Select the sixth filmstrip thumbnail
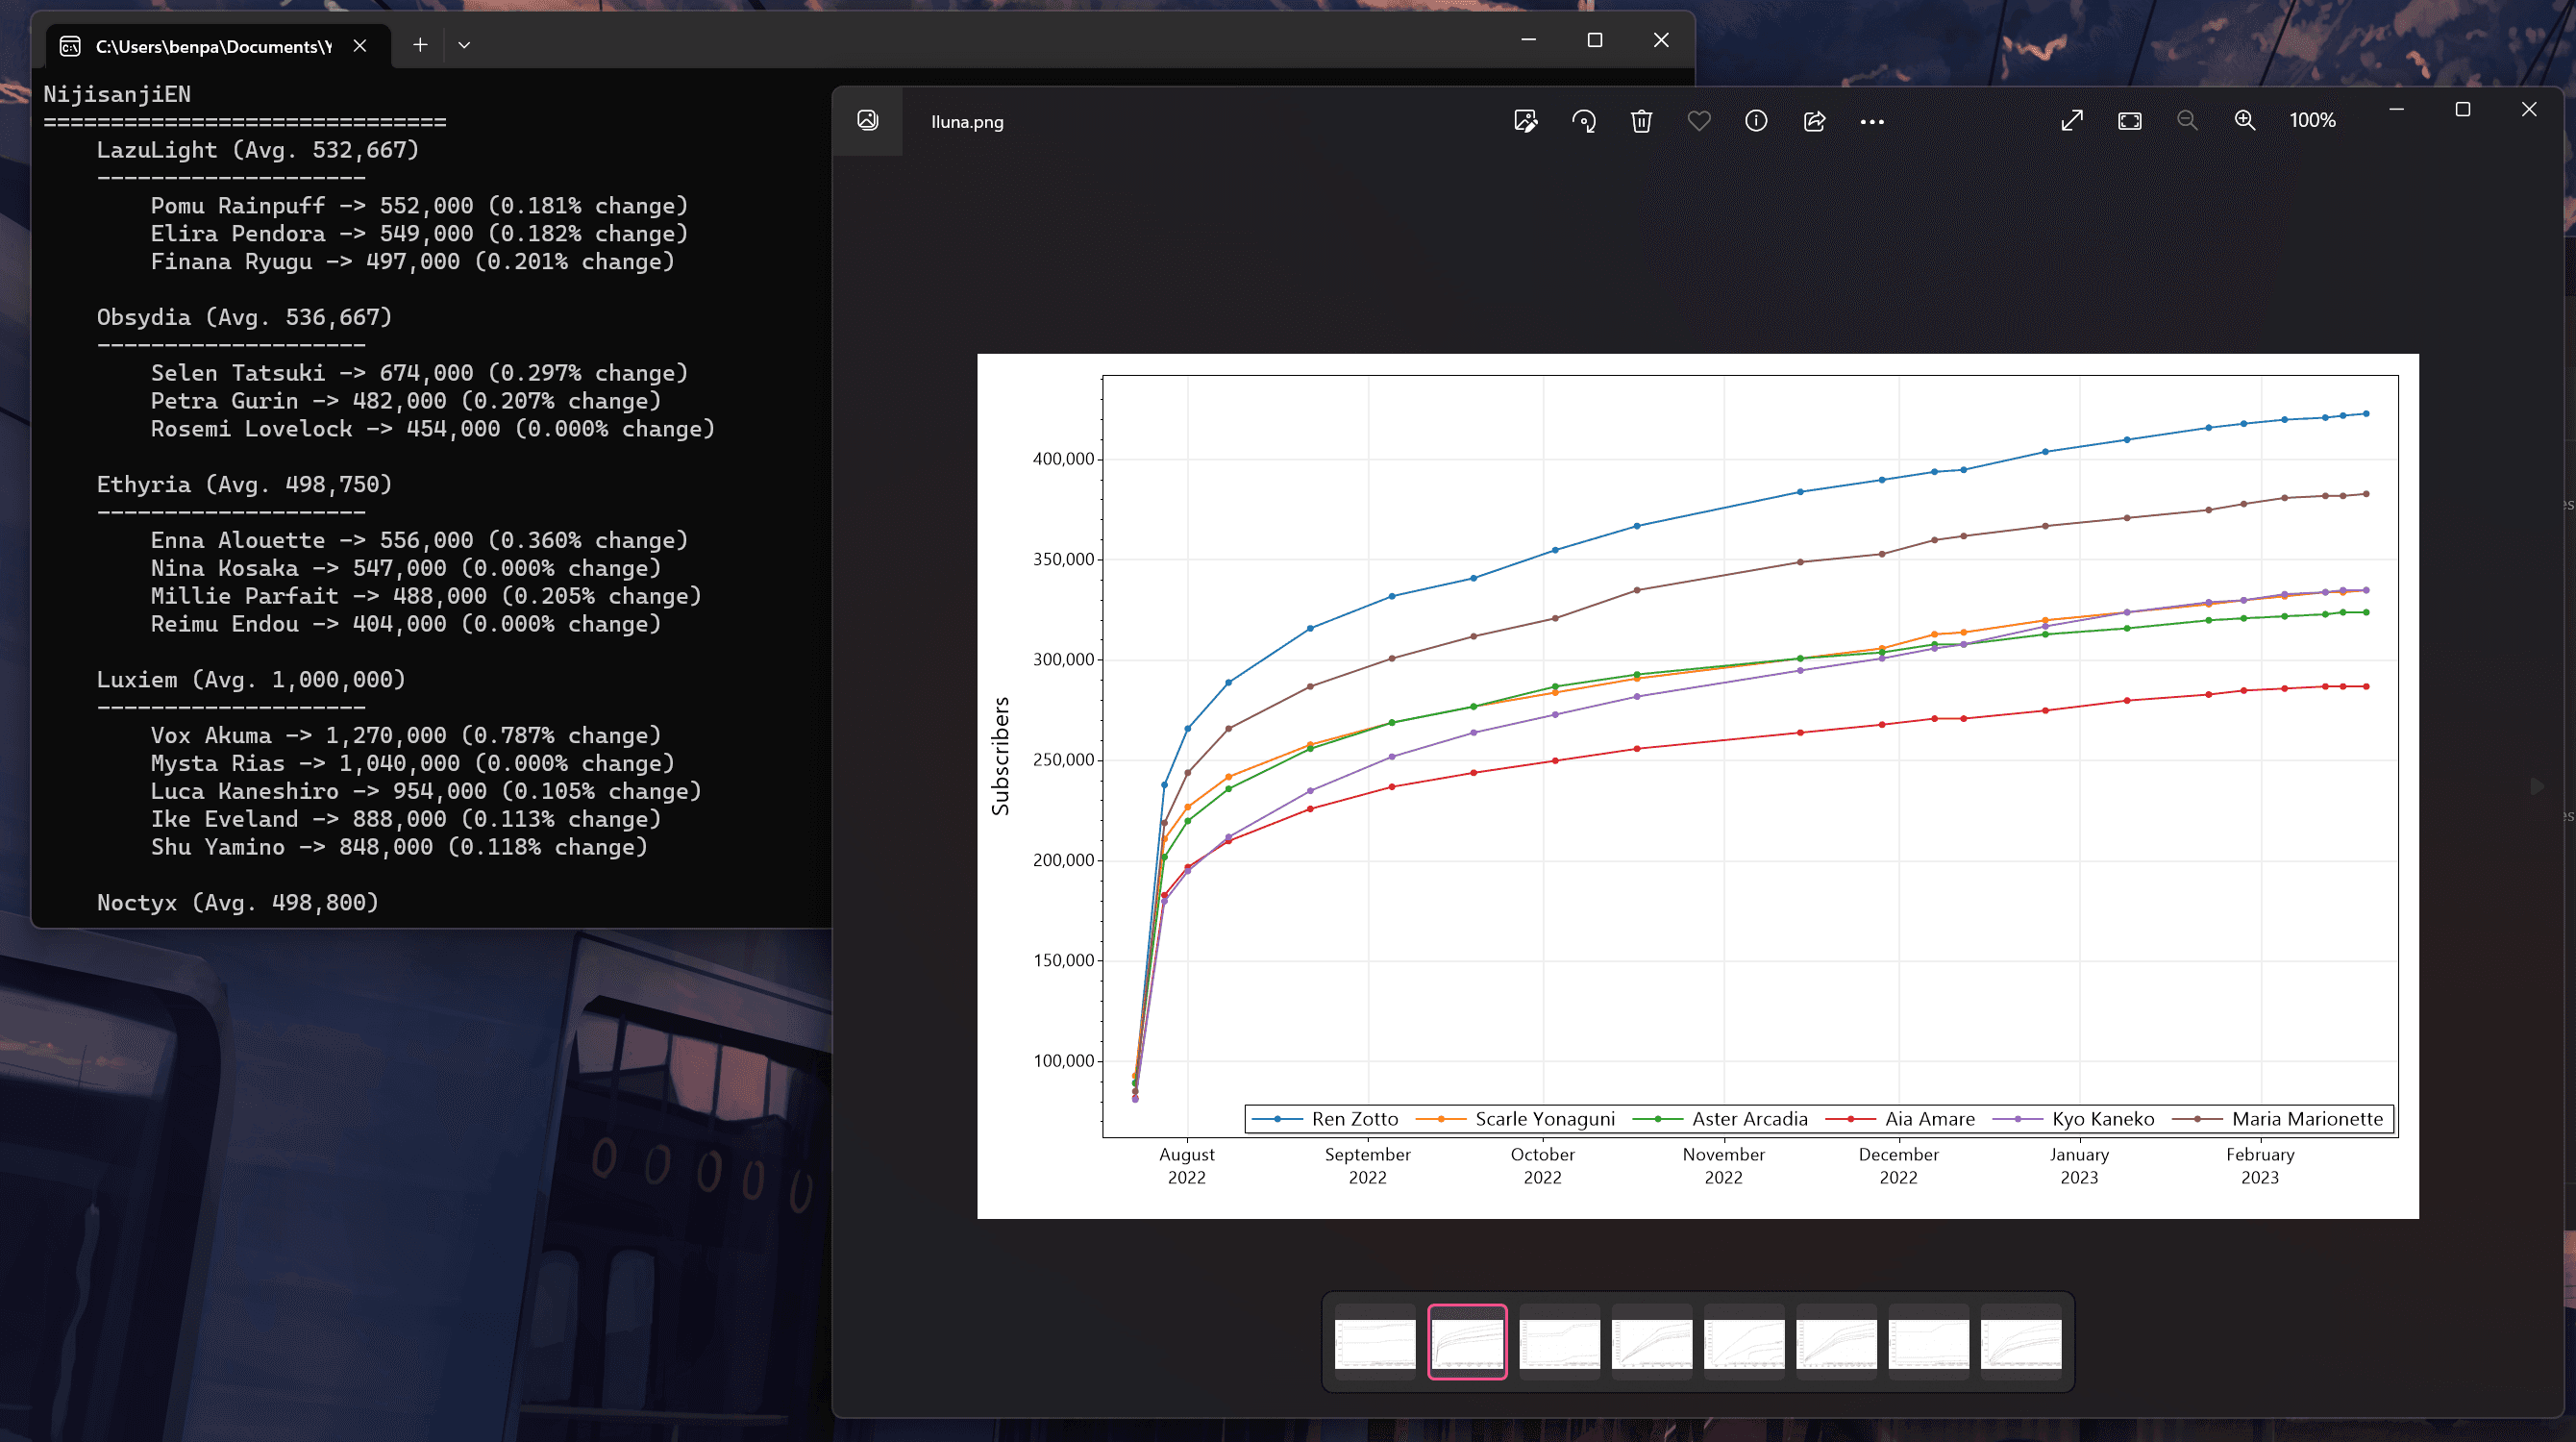The image size is (2576, 1442). pyautogui.click(x=1836, y=1342)
